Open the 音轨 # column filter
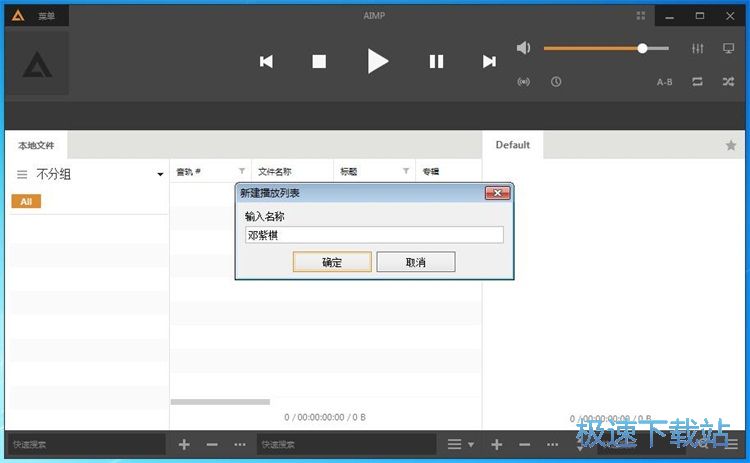This screenshot has width=750, height=463. click(241, 171)
